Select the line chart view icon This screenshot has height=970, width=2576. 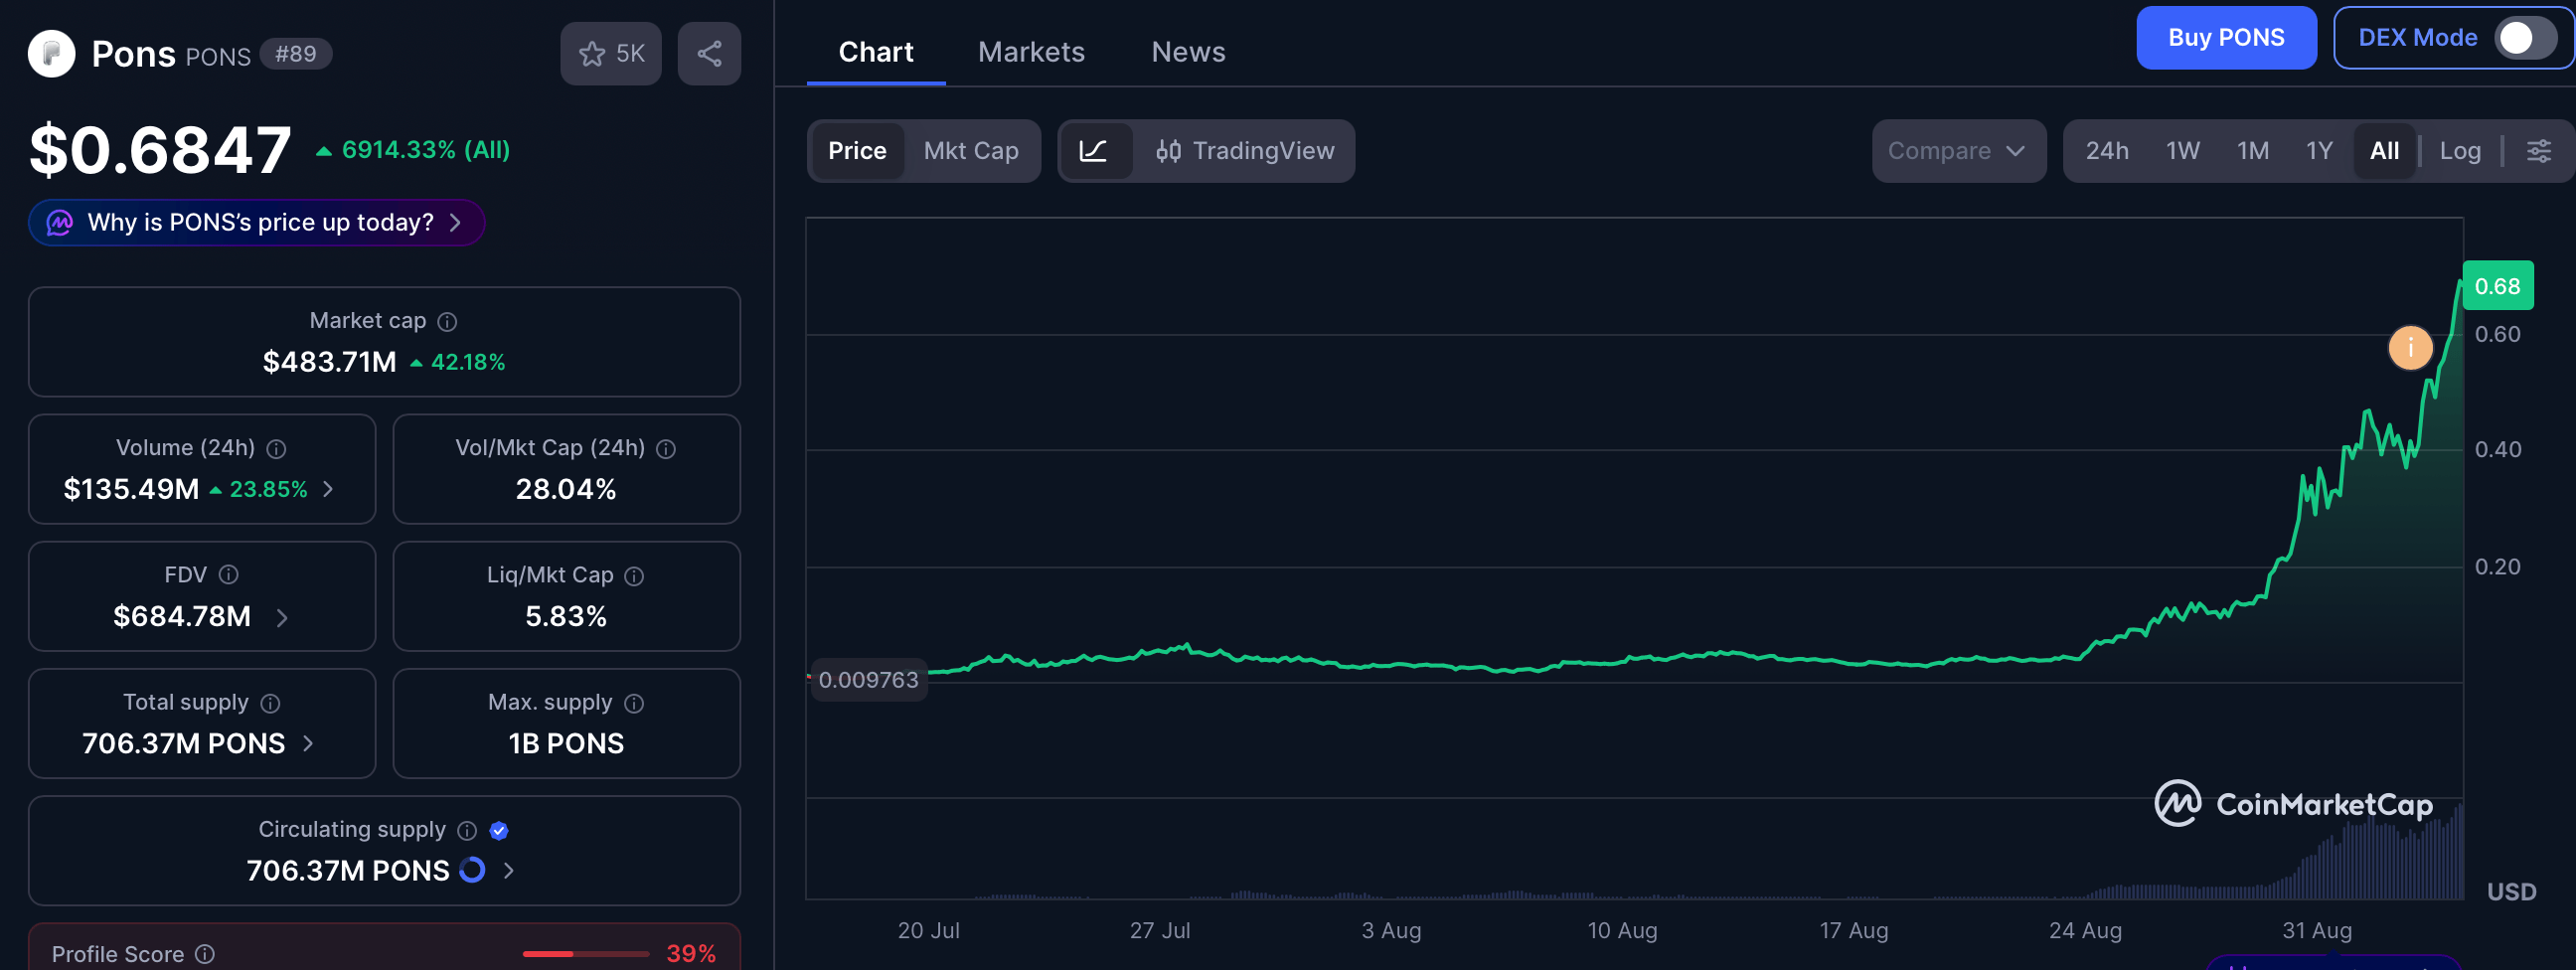click(1094, 151)
